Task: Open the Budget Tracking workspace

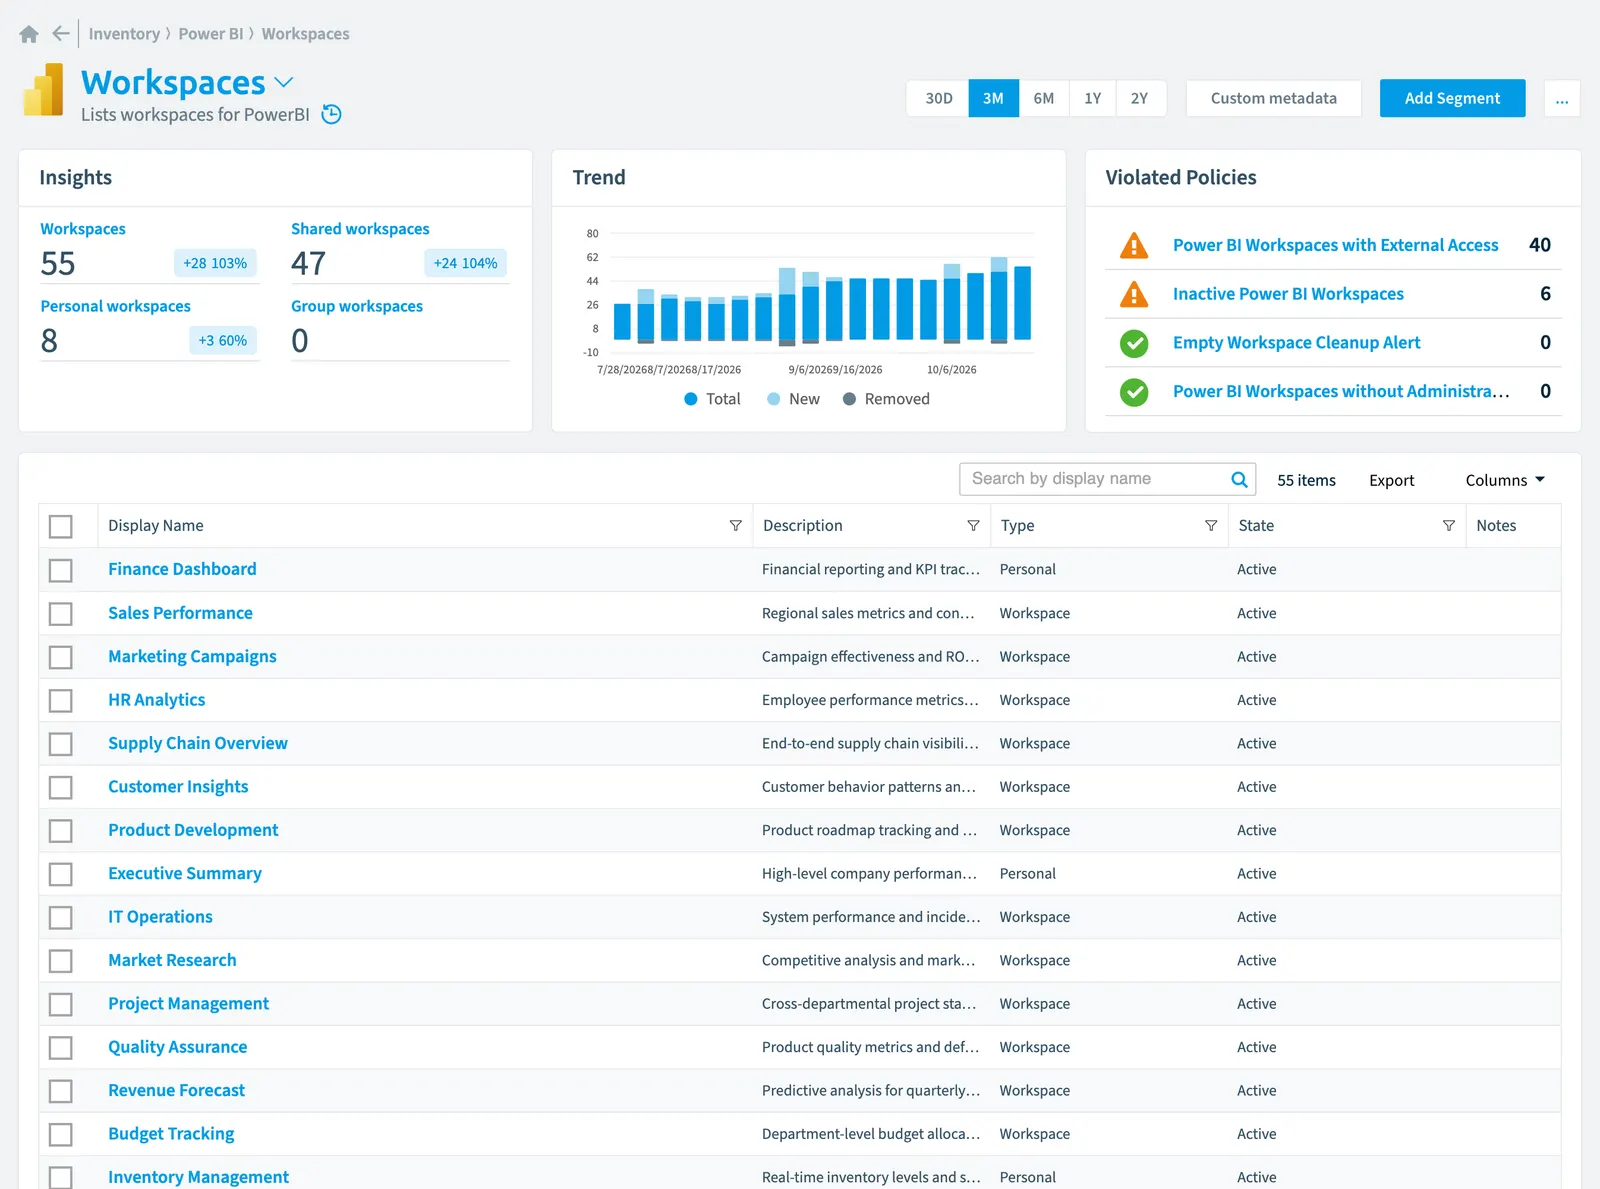Action: point(171,1134)
